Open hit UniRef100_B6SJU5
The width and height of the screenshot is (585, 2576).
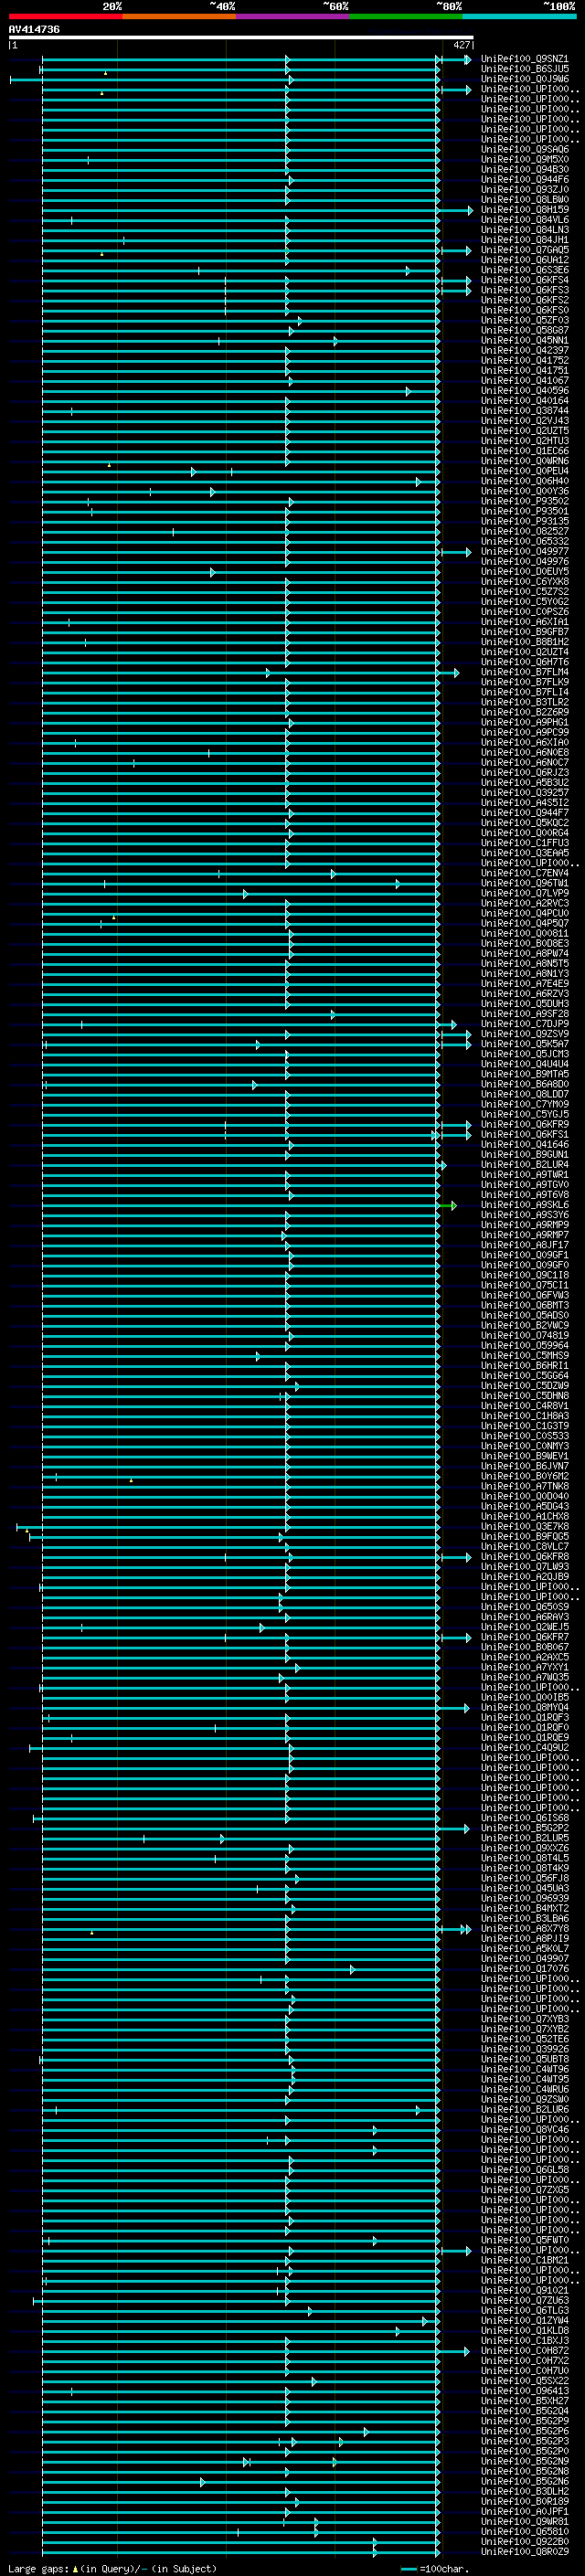pos(524,69)
